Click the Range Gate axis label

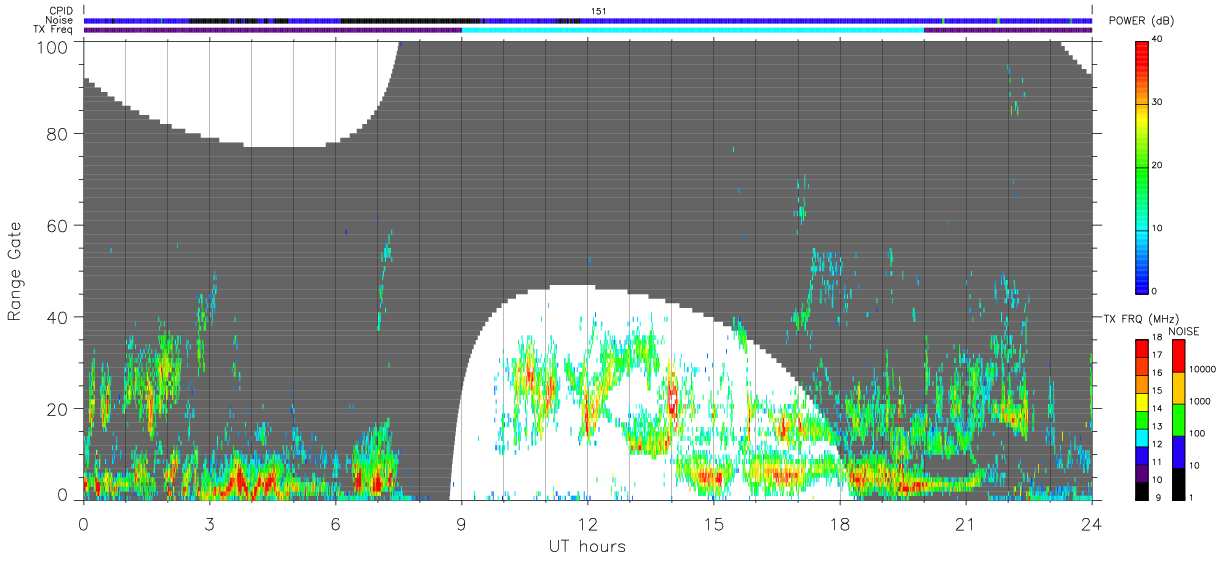tap(15, 271)
